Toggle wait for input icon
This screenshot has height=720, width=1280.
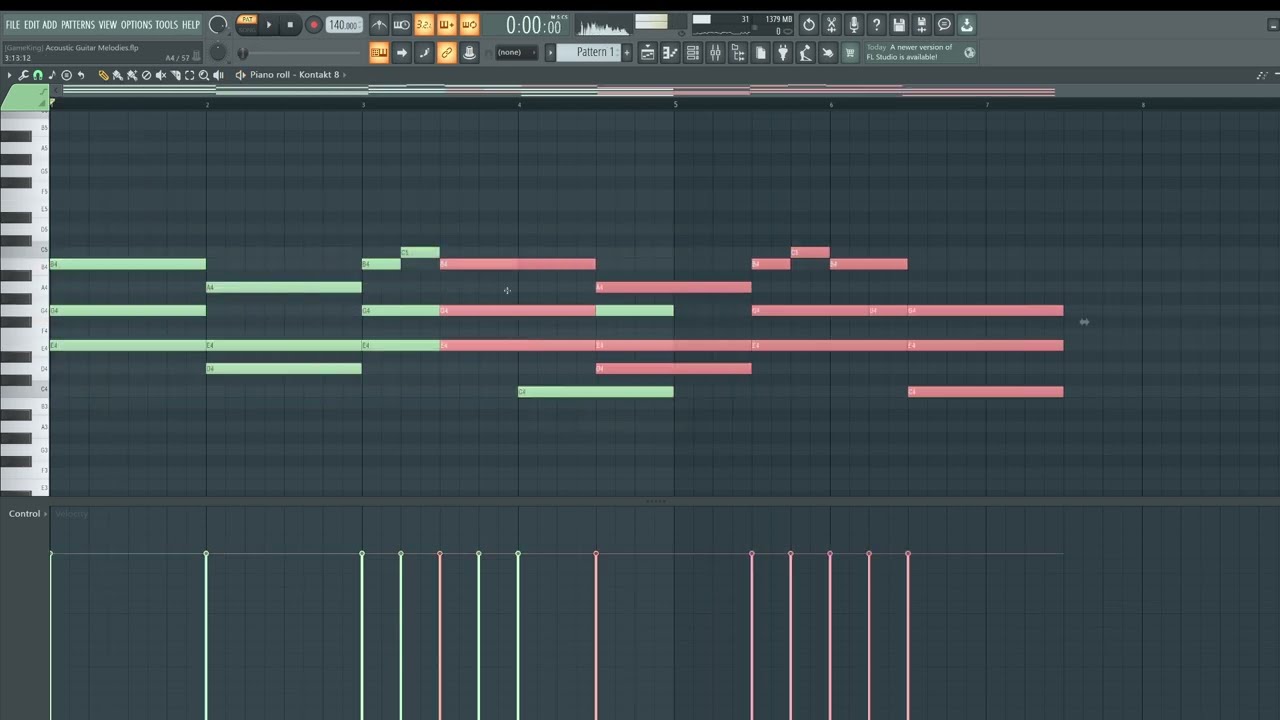[x=401, y=25]
